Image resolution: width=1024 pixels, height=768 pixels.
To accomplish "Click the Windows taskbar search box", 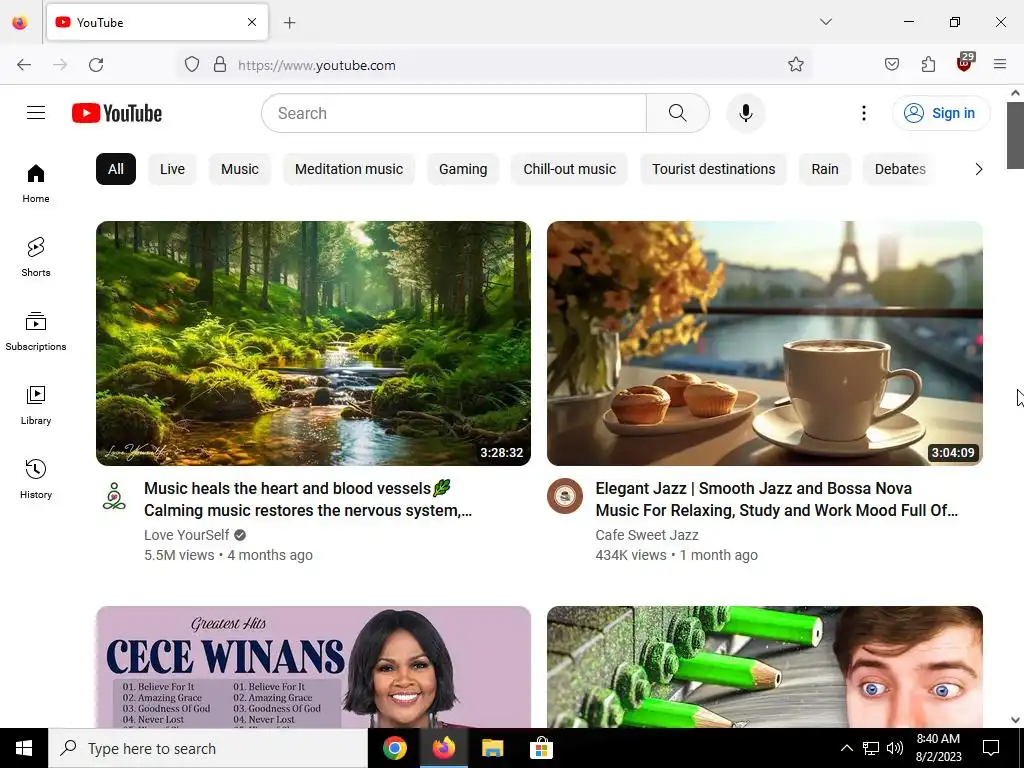I will pos(208,748).
